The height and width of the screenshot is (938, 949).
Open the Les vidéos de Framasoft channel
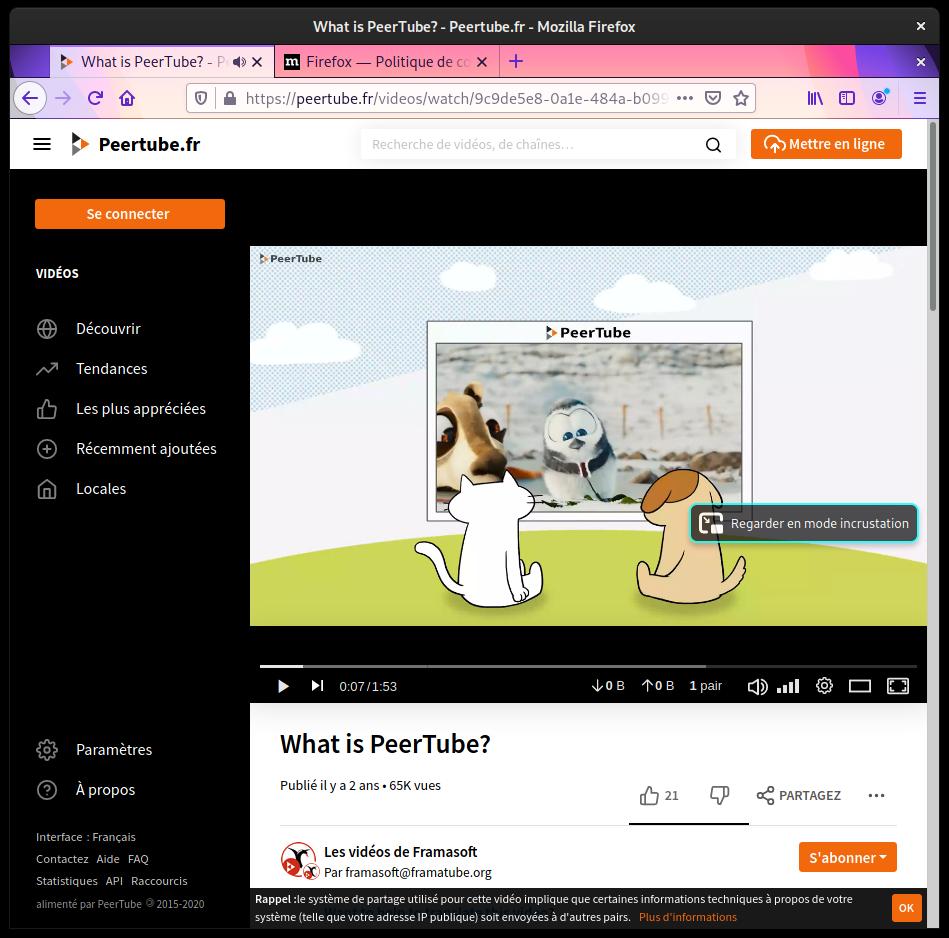401,851
